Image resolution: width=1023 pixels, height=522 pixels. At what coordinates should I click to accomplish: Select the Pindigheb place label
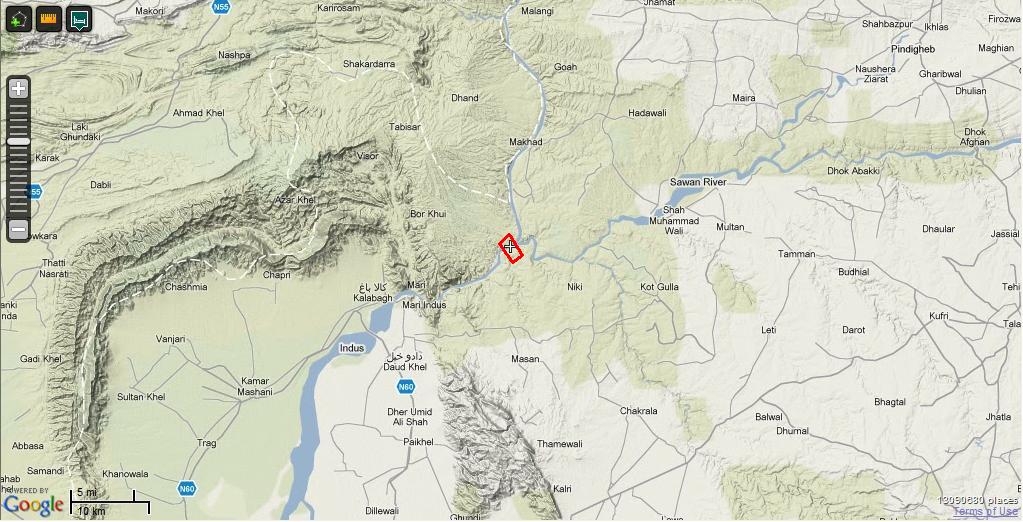point(913,49)
